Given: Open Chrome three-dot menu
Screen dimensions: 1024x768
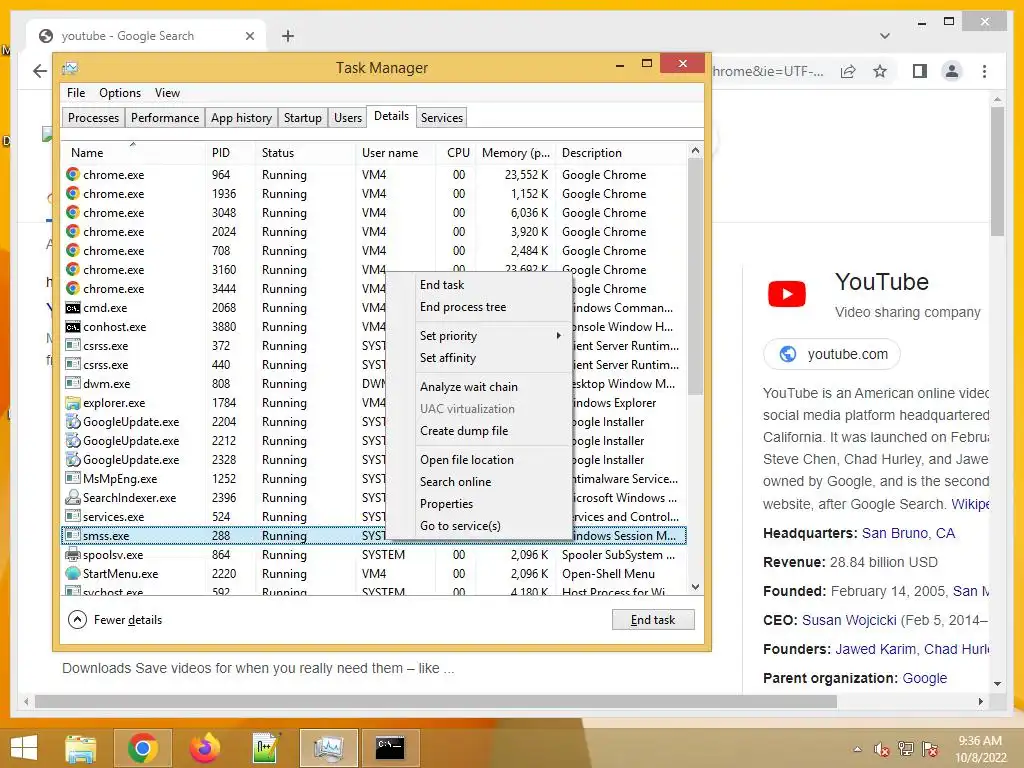Looking at the screenshot, I should click(984, 71).
